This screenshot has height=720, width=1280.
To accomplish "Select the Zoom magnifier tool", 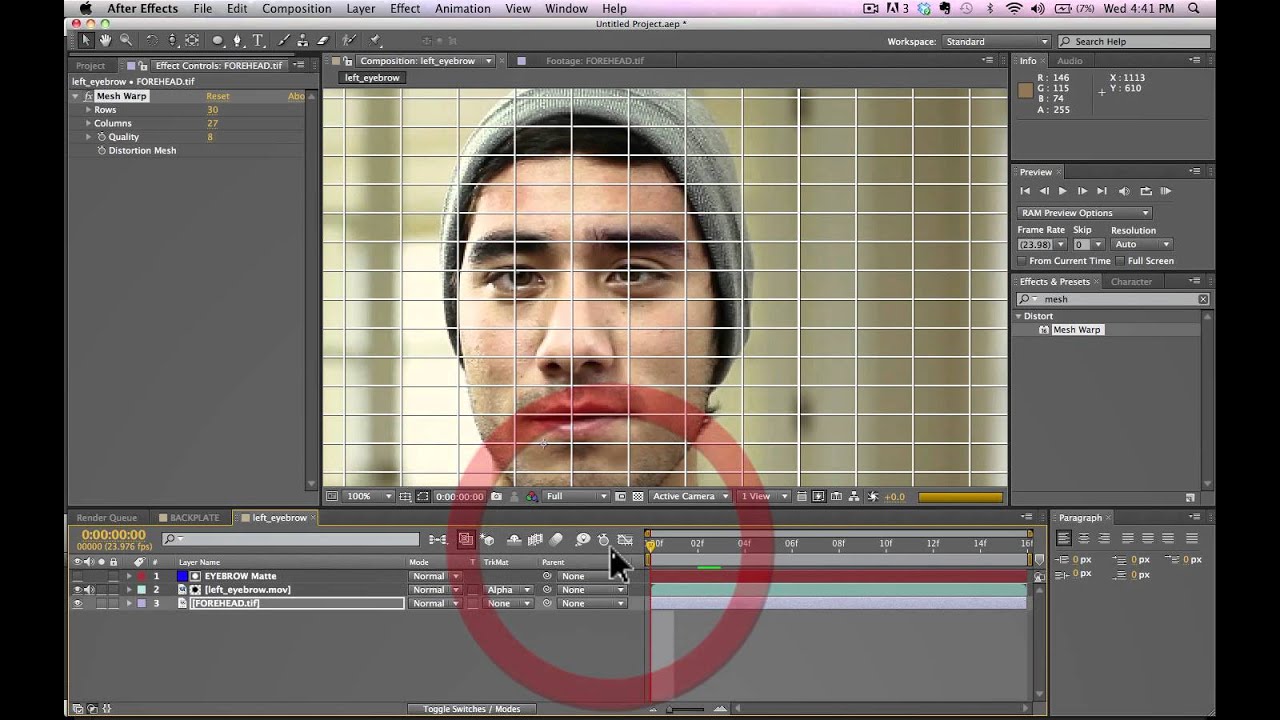I will [x=126, y=41].
